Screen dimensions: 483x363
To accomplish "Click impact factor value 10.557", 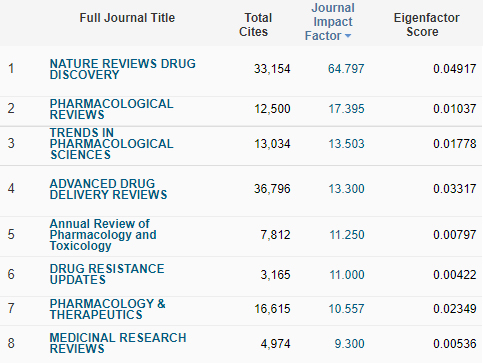I will [x=346, y=309].
